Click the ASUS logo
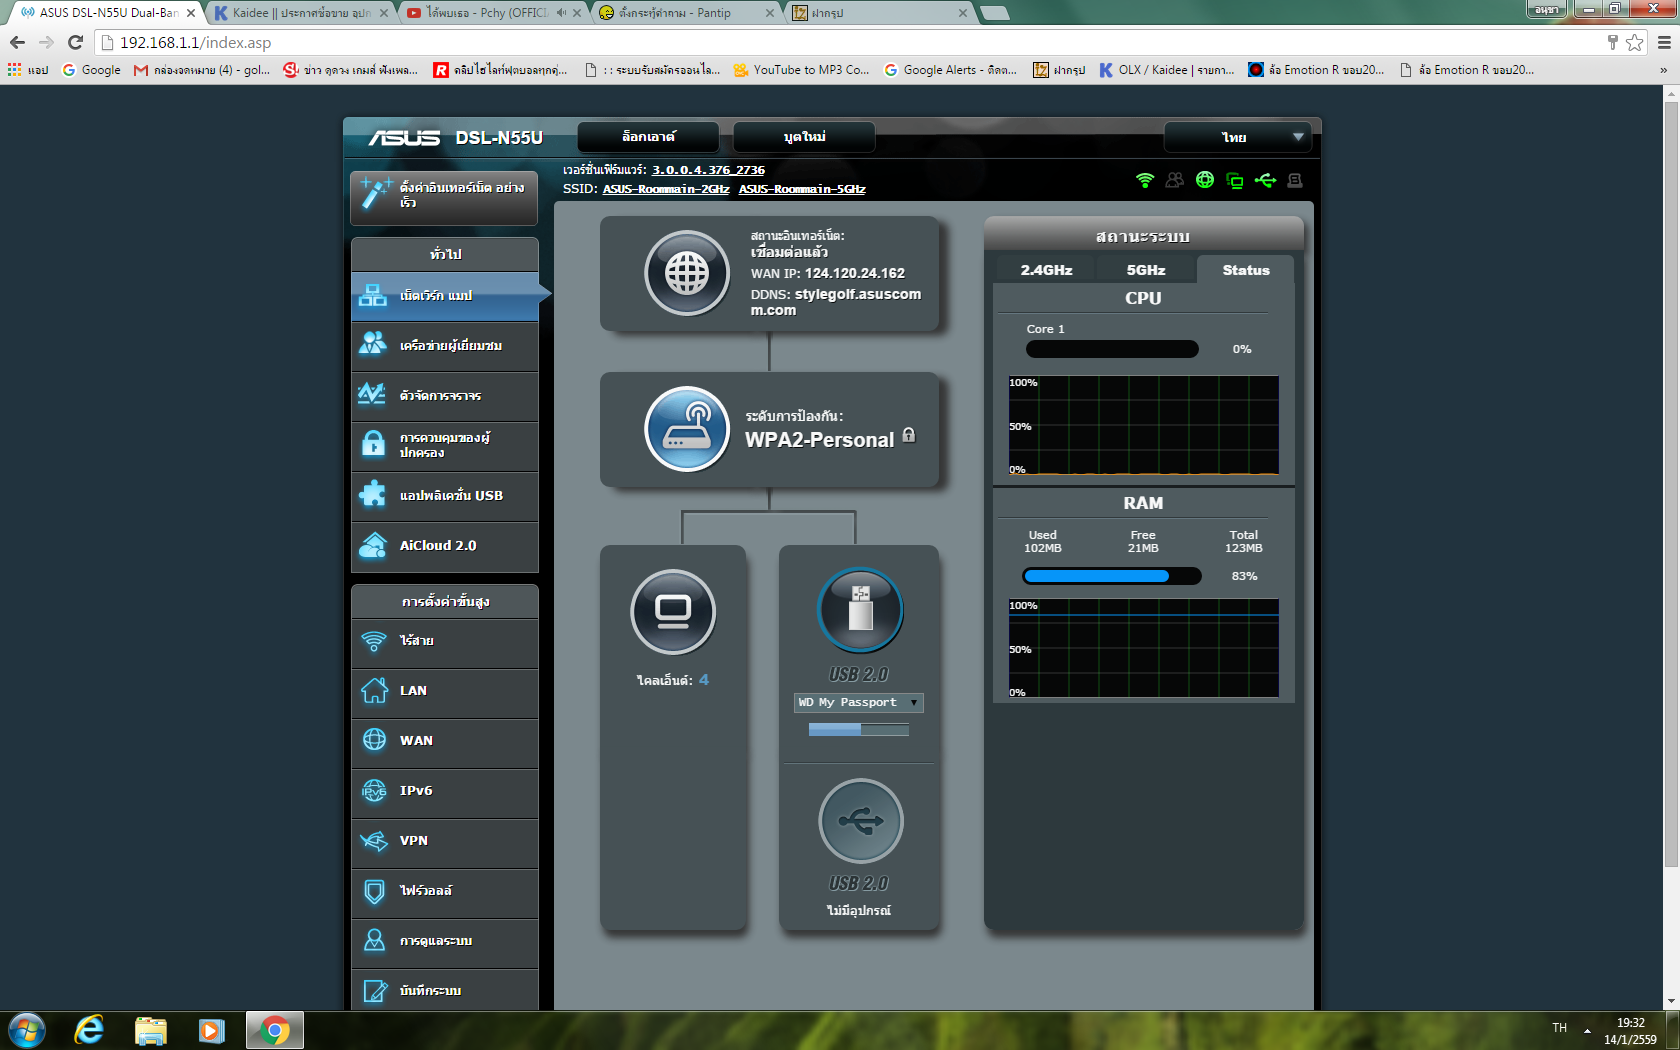This screenshot has height=1050, width=1680. [x=404, y=138]
